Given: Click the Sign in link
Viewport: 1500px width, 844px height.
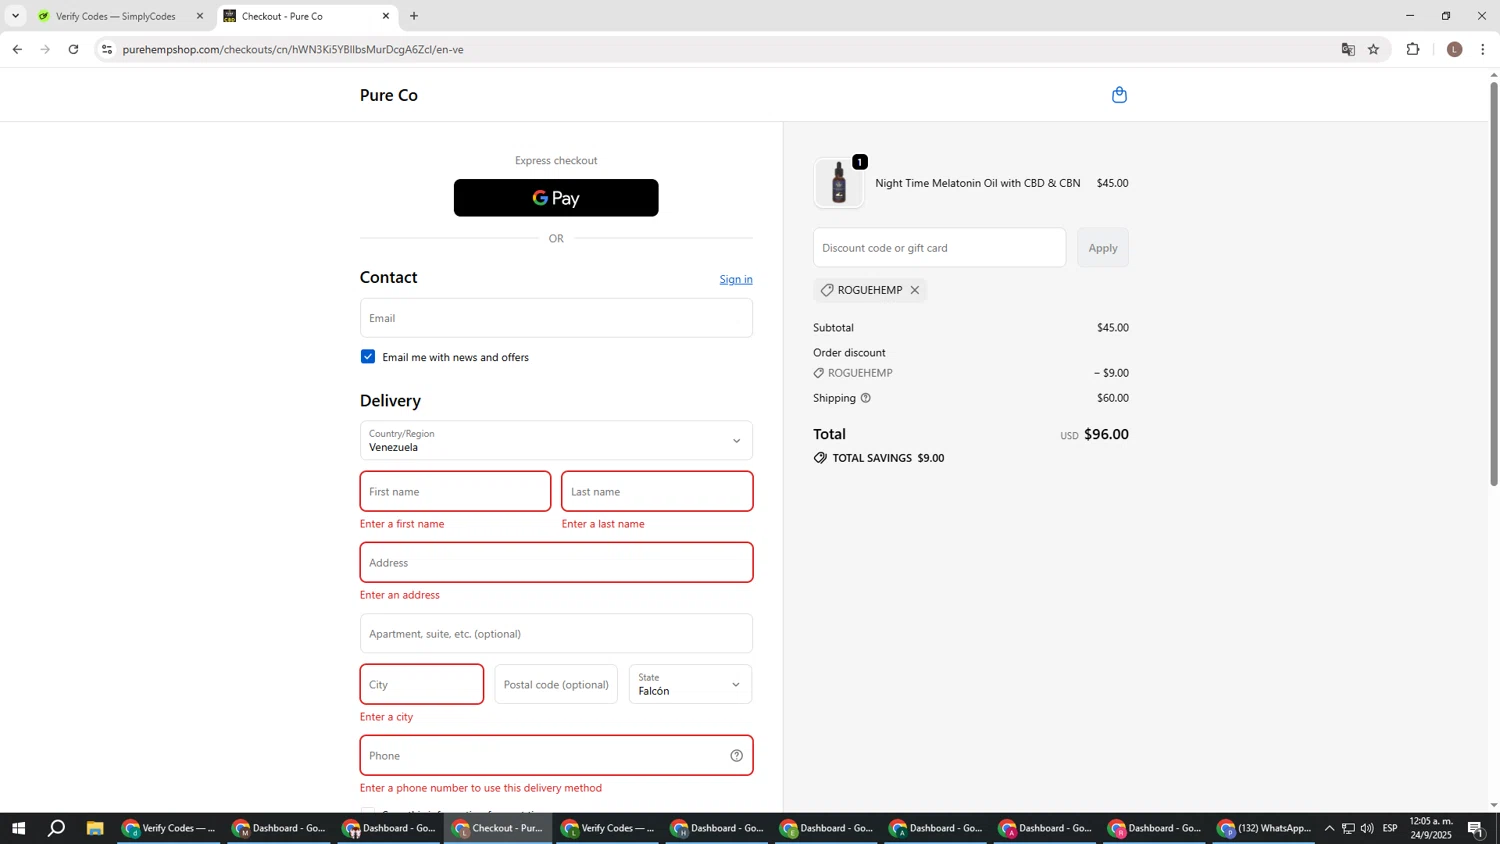Looking at the screenshot, I should click(736, 279).
